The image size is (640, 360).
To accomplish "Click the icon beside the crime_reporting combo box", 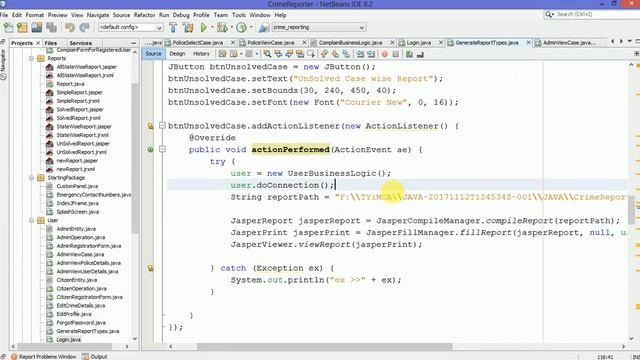I will tap(264, 27).
